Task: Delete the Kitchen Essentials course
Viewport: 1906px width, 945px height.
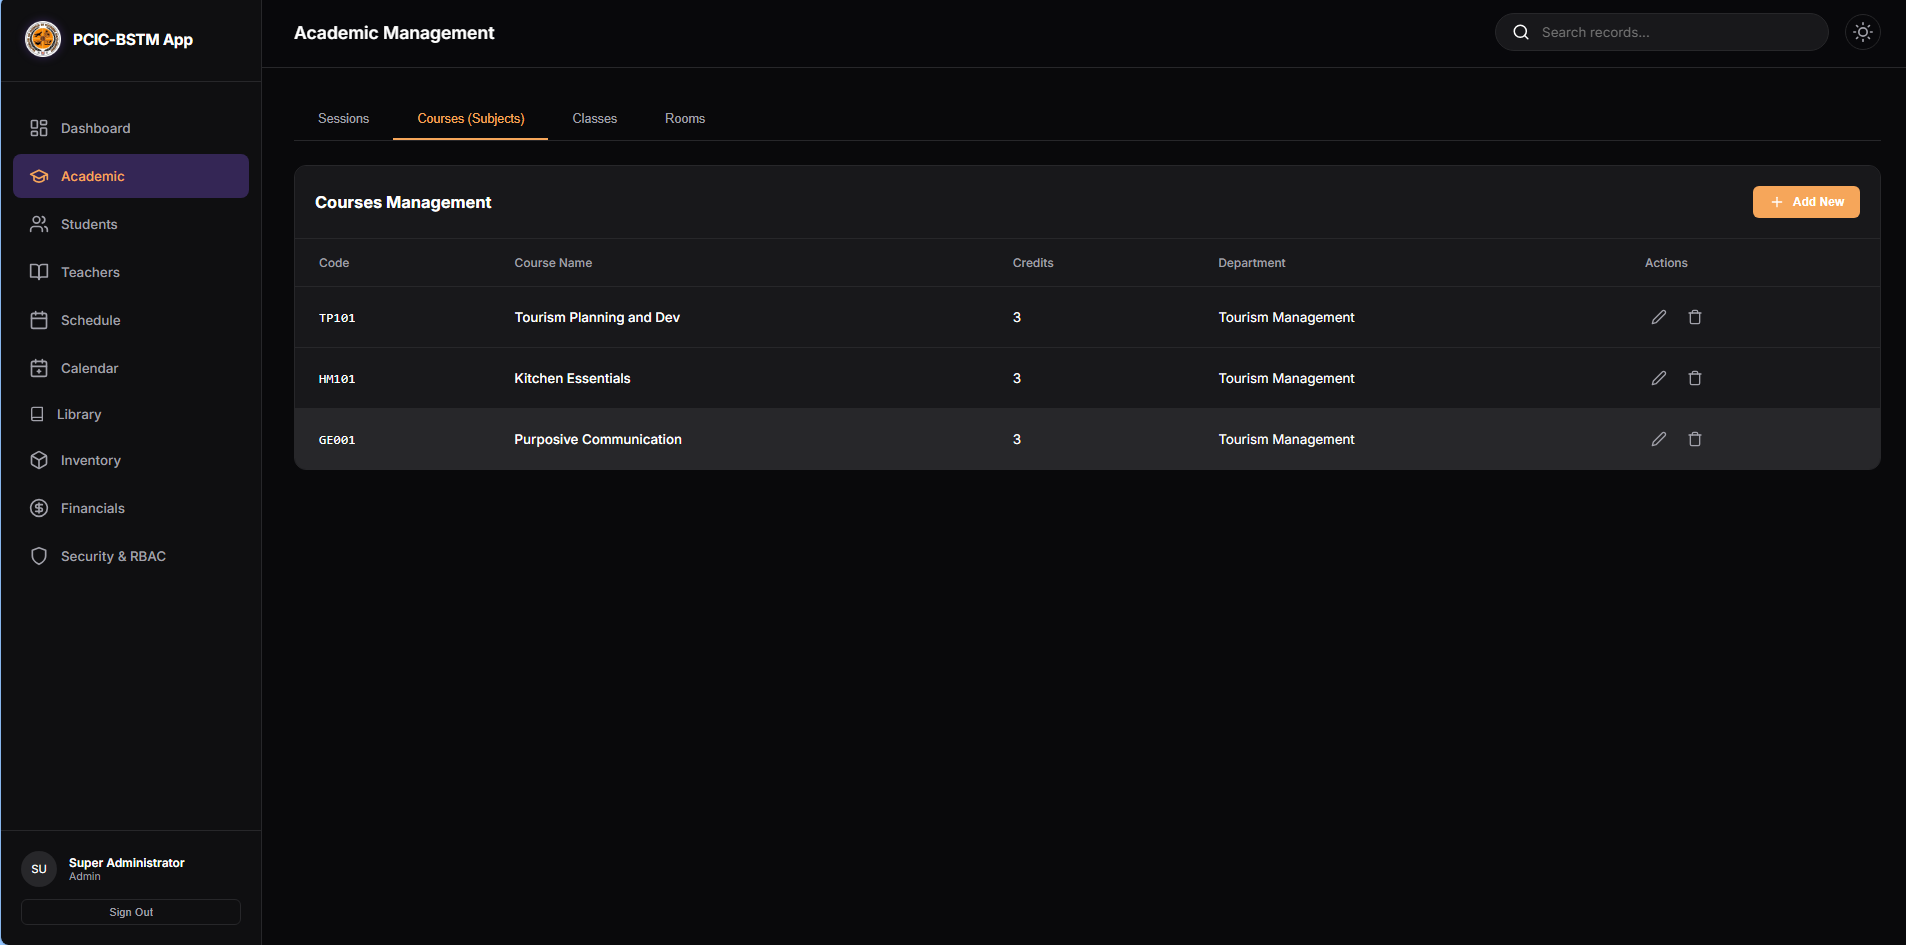Action: click(x=1694, y=378)
